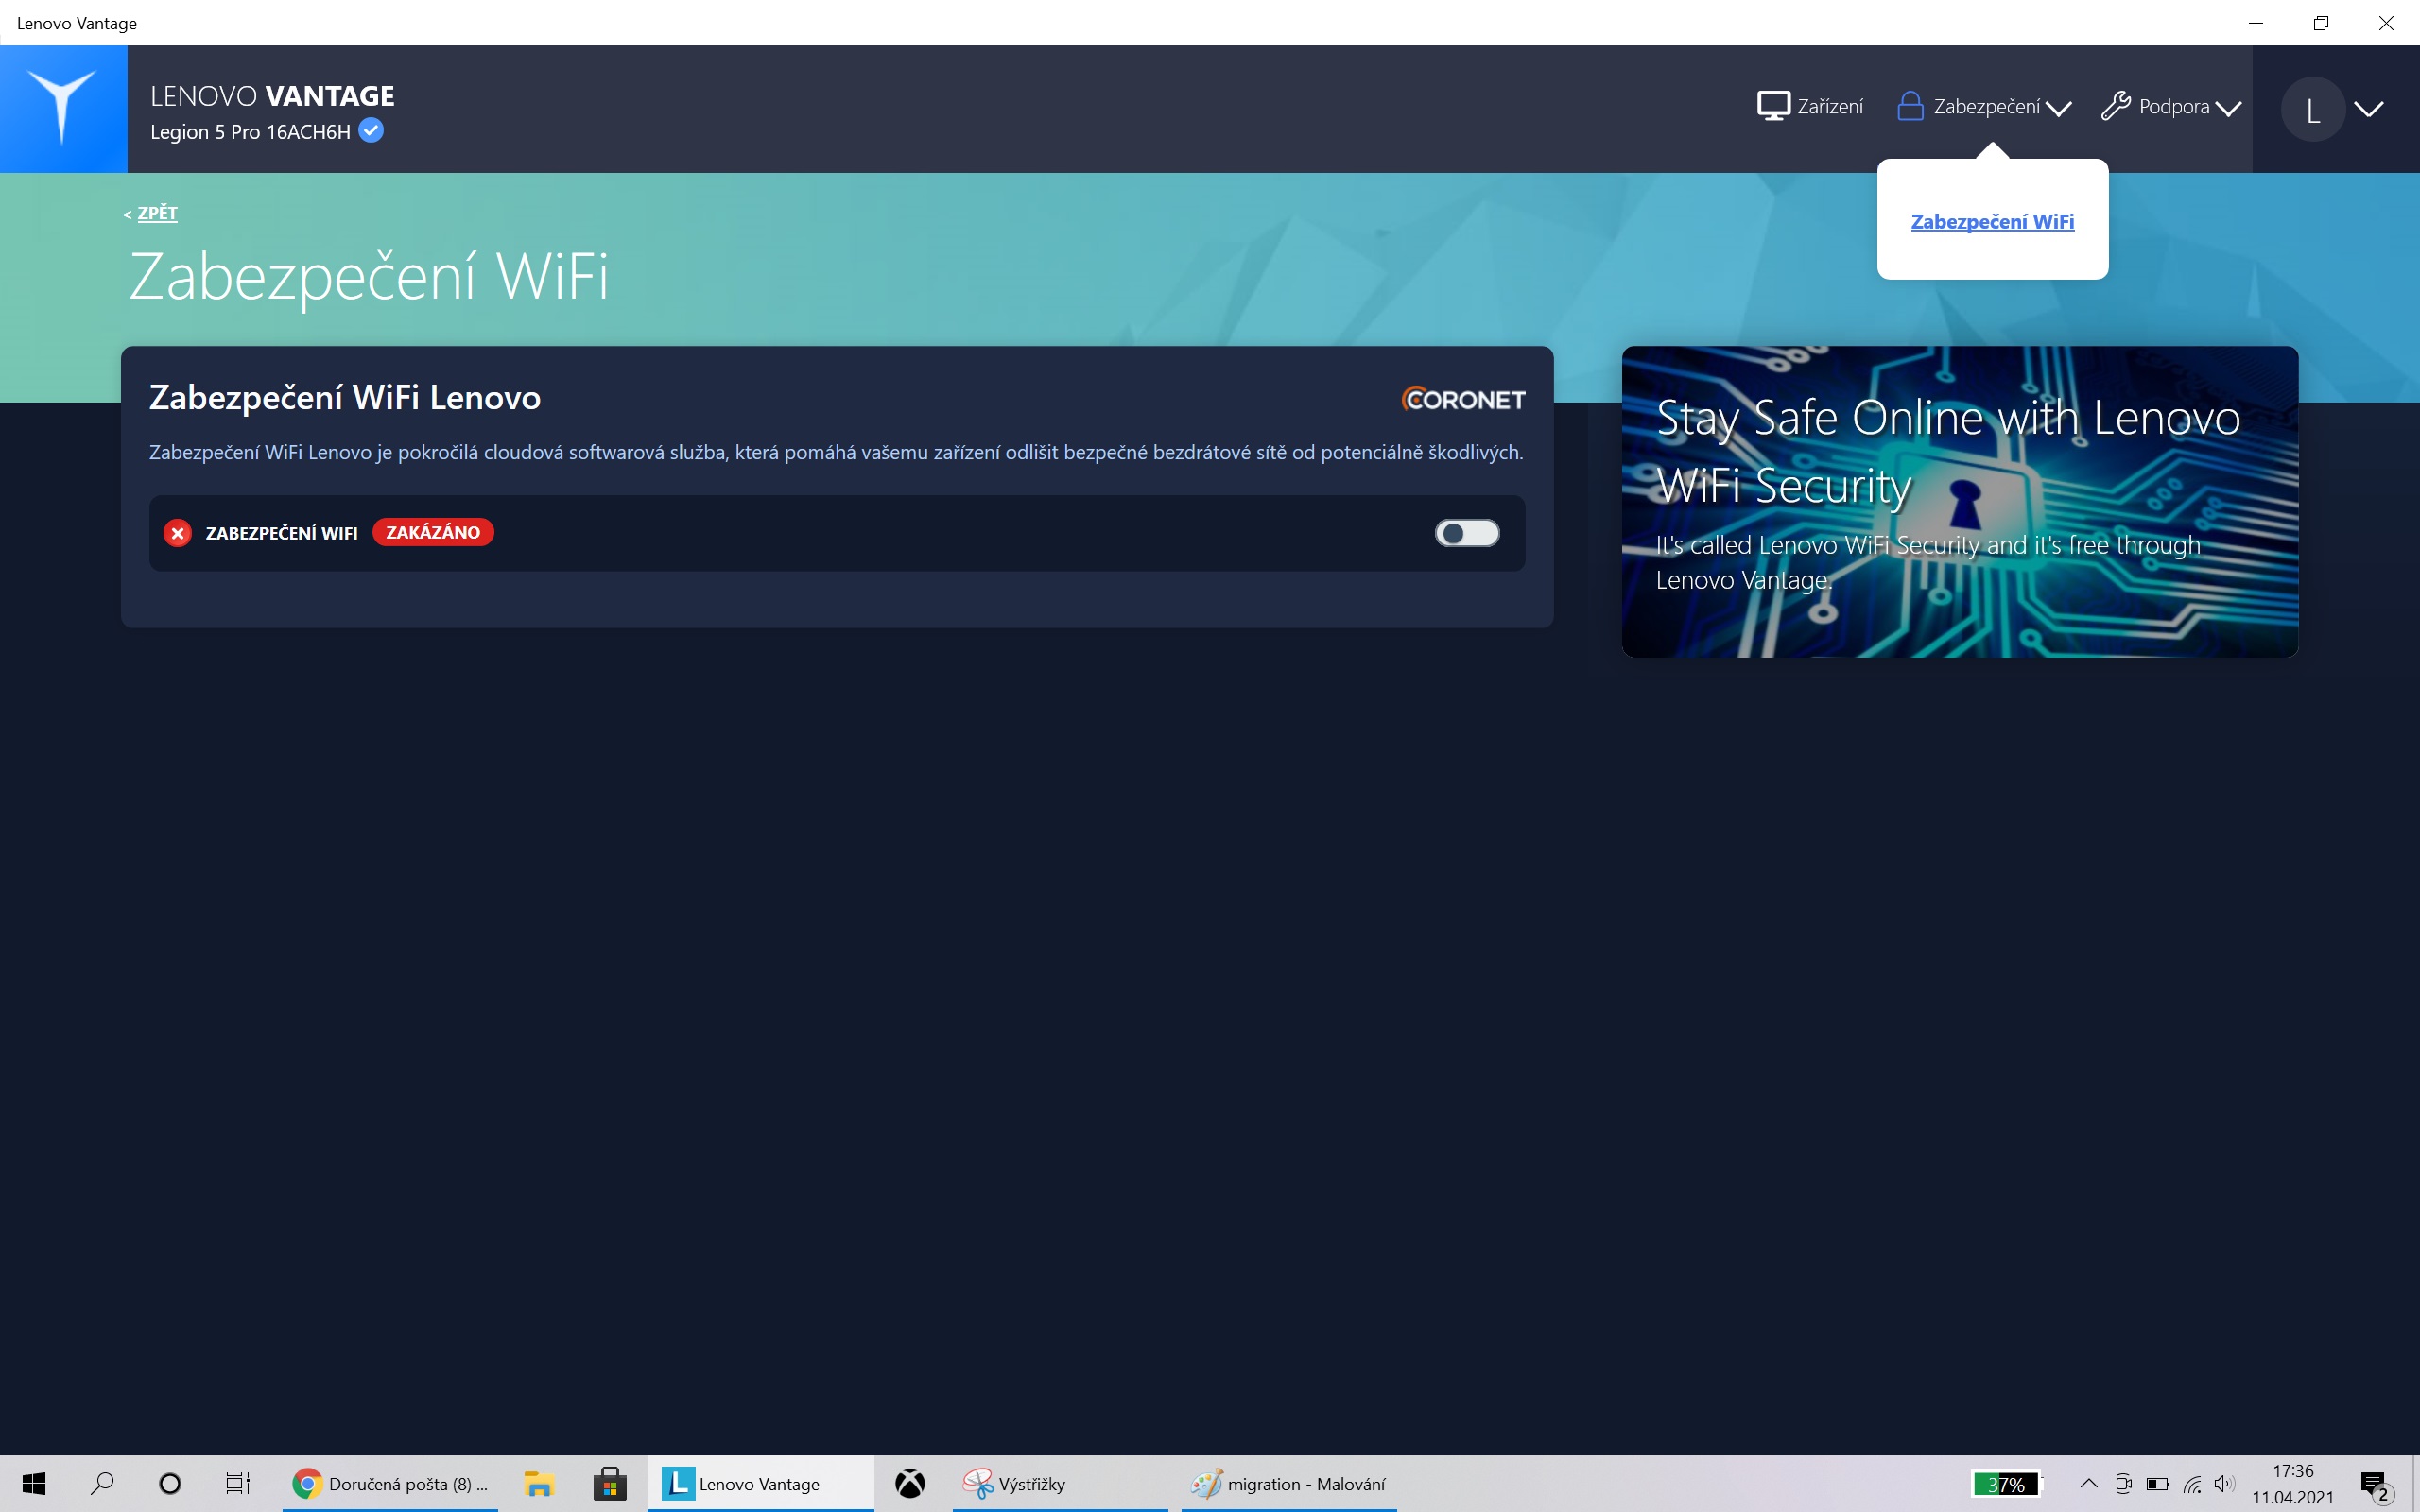Open Xbox app from the taskbar

point(909,1483)
